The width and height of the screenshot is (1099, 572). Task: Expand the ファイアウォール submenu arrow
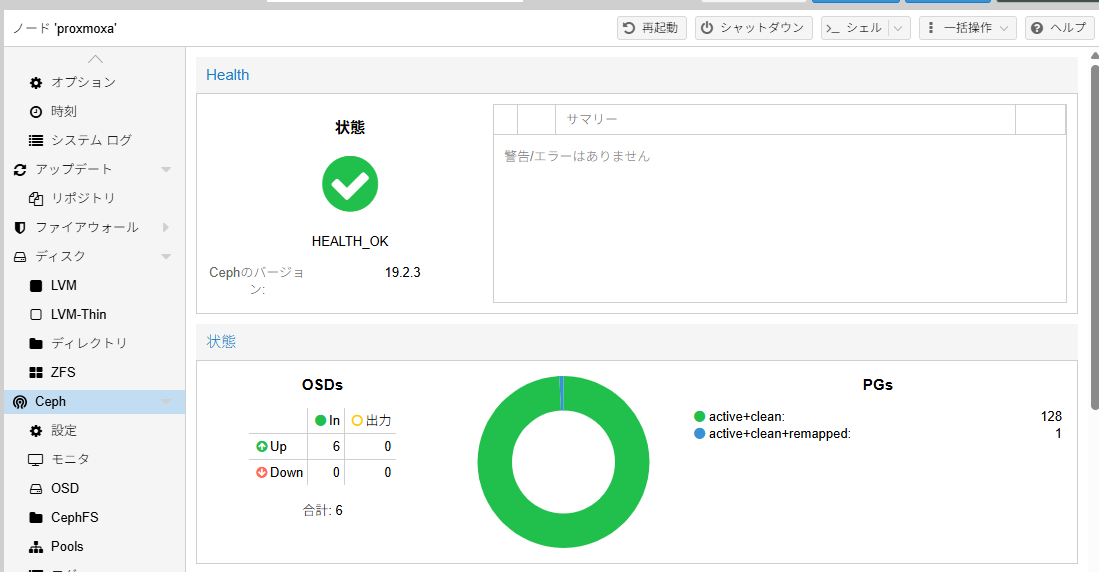click(x=166, y=227)
